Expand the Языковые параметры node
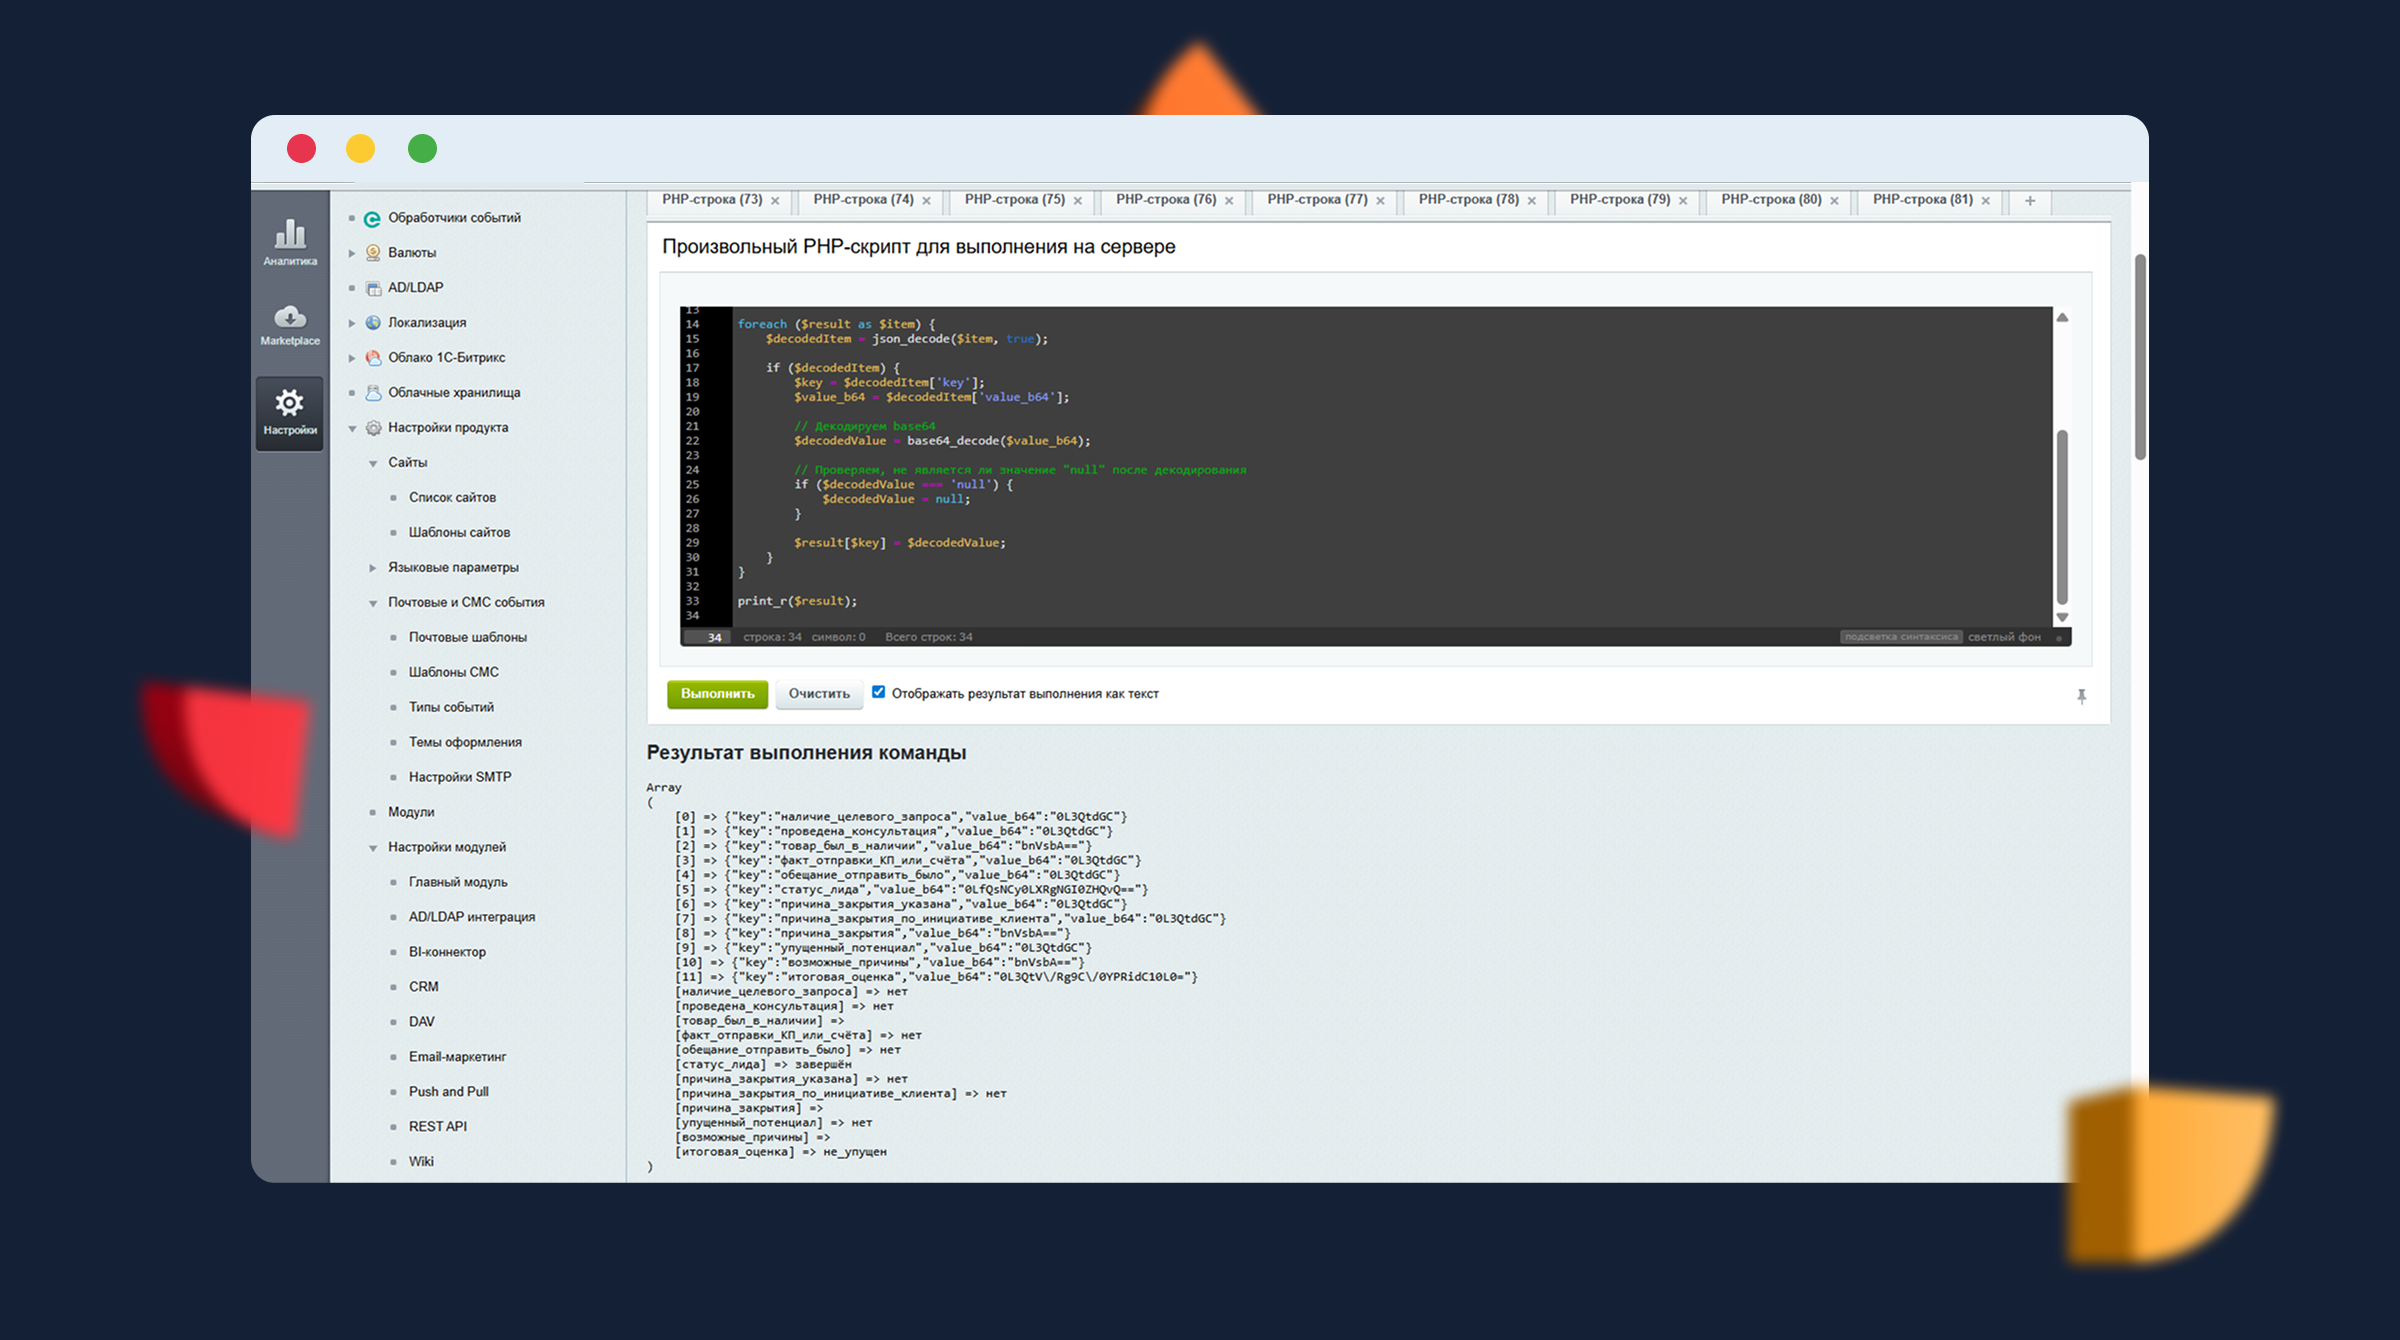The image size is (2400, 1340). click(x=373, y=568)
